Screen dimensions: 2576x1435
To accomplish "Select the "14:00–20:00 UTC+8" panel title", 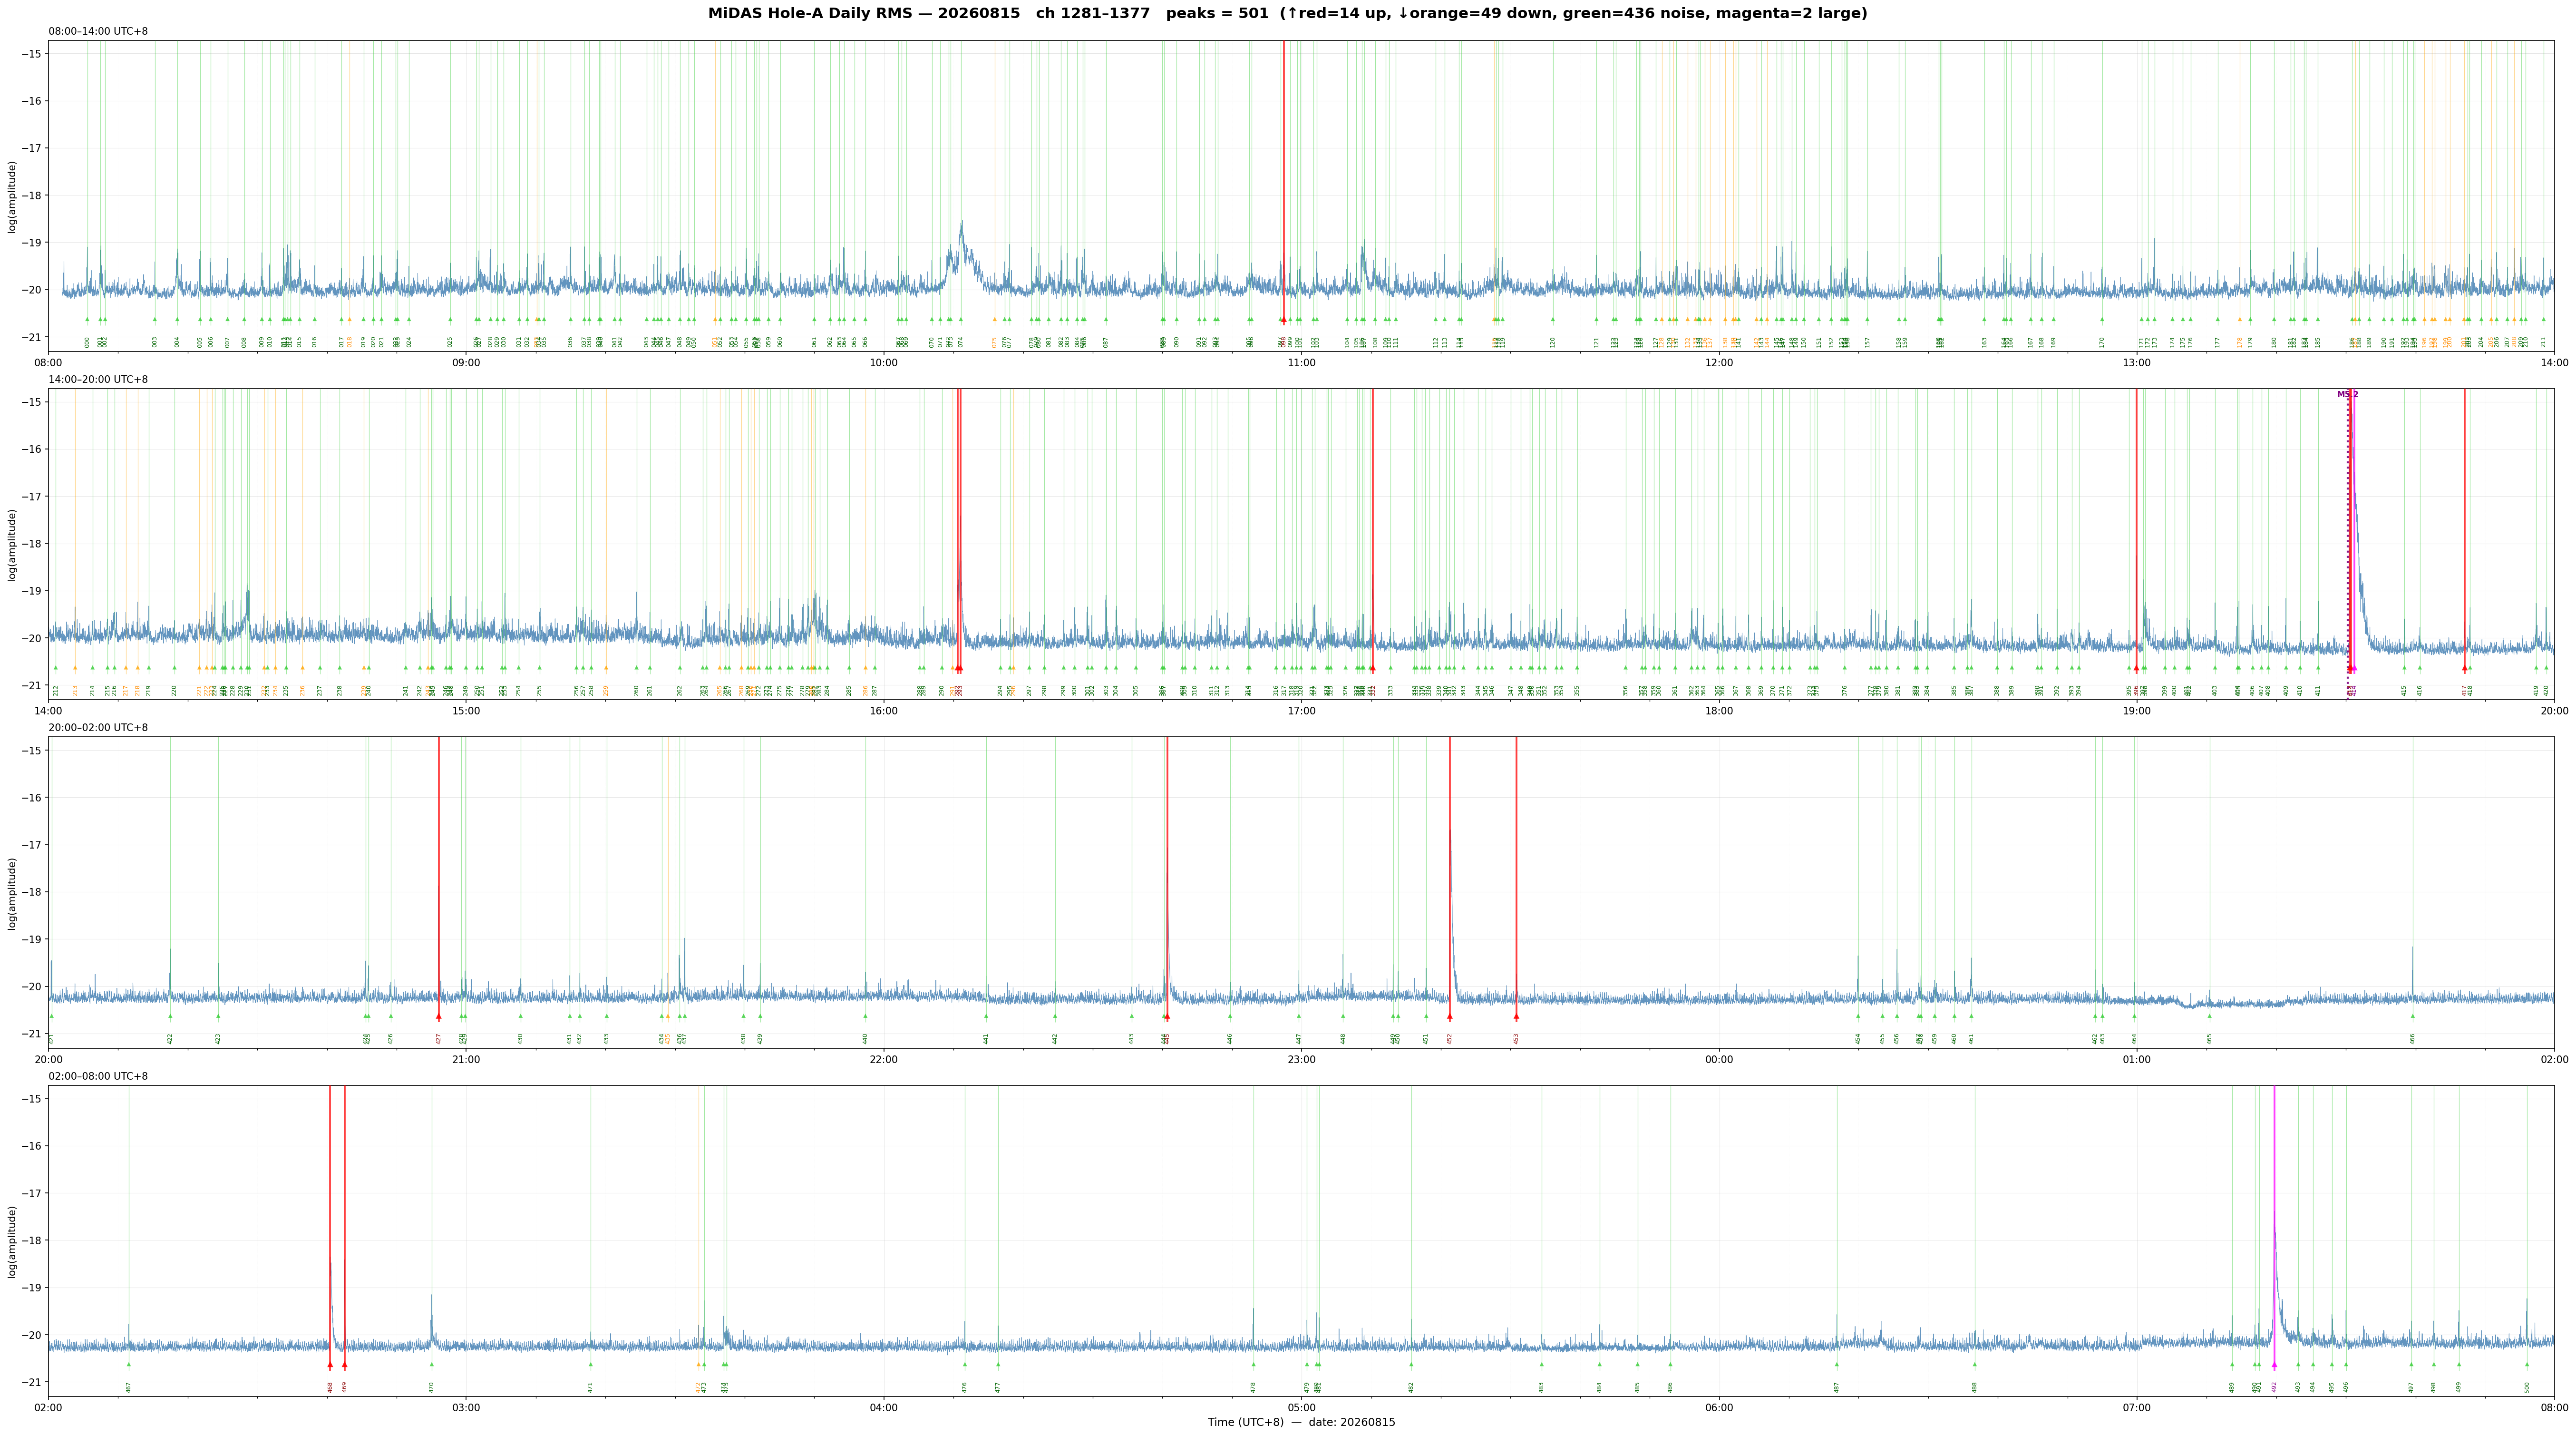I will pos(98,379).
